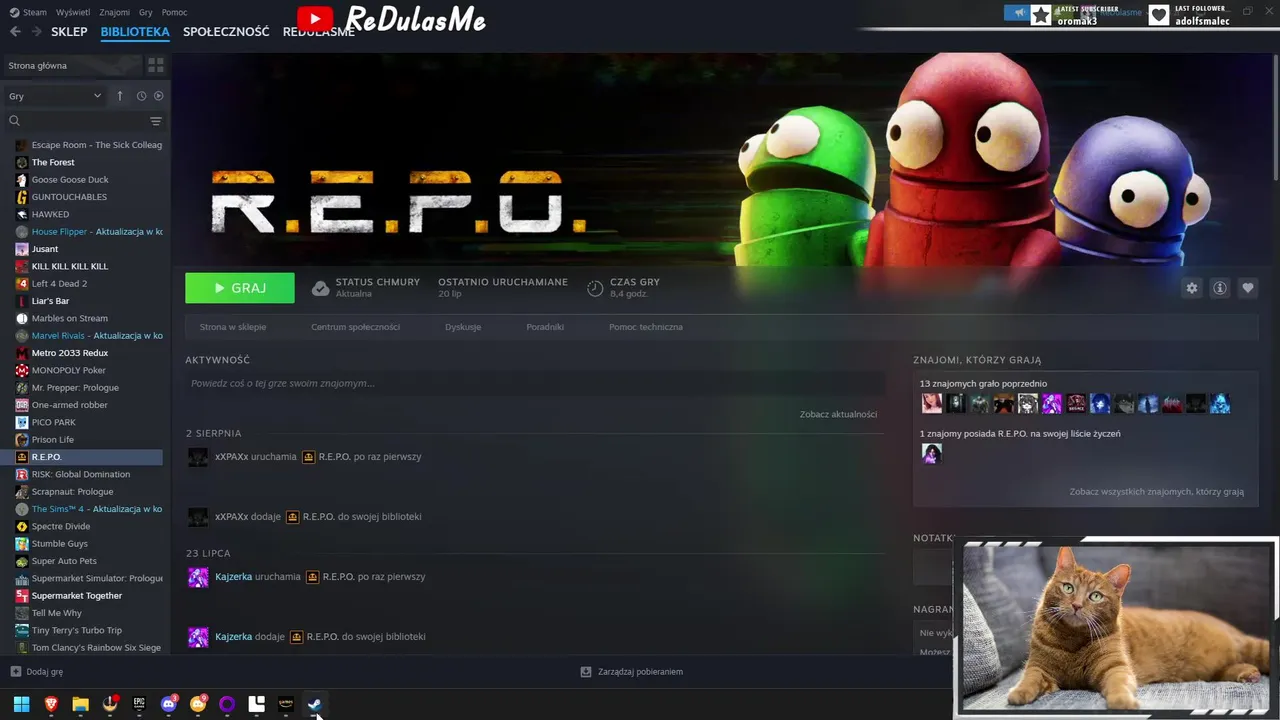This screenshot has height=720, width=1280.
Task: Click the Steam icon in taskbar
Action: pos(315,704)
